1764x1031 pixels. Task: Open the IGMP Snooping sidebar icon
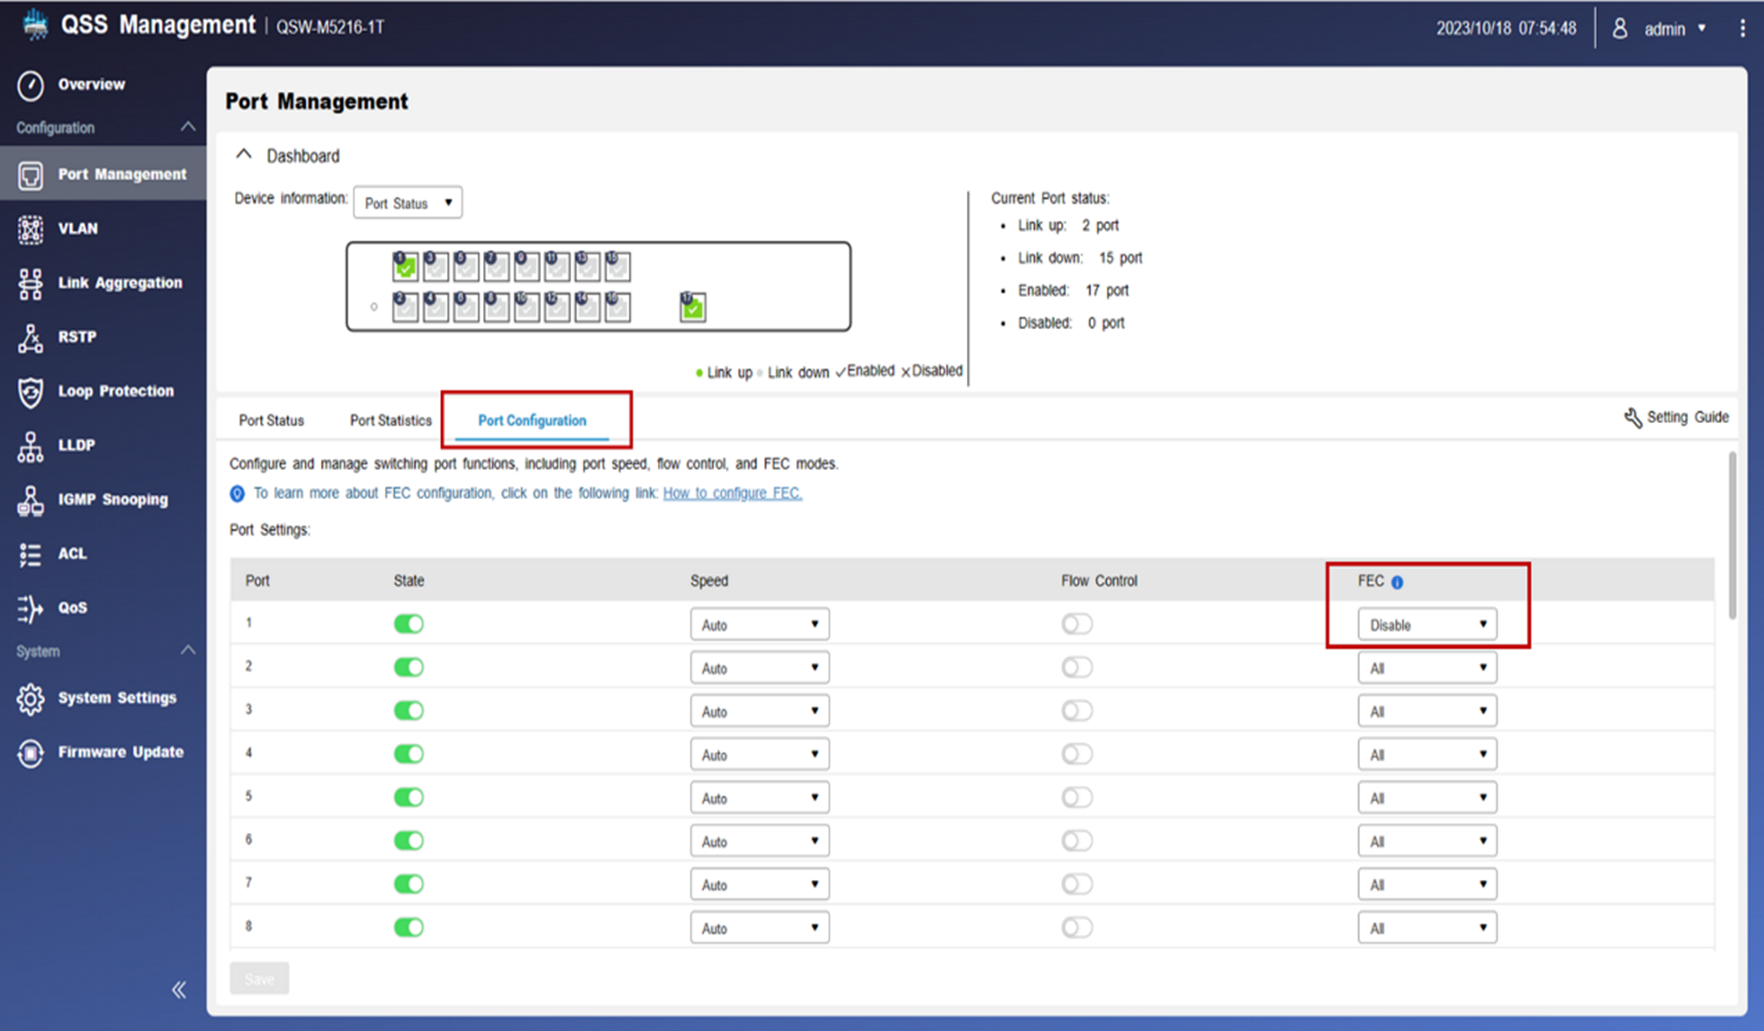point(30,500)
